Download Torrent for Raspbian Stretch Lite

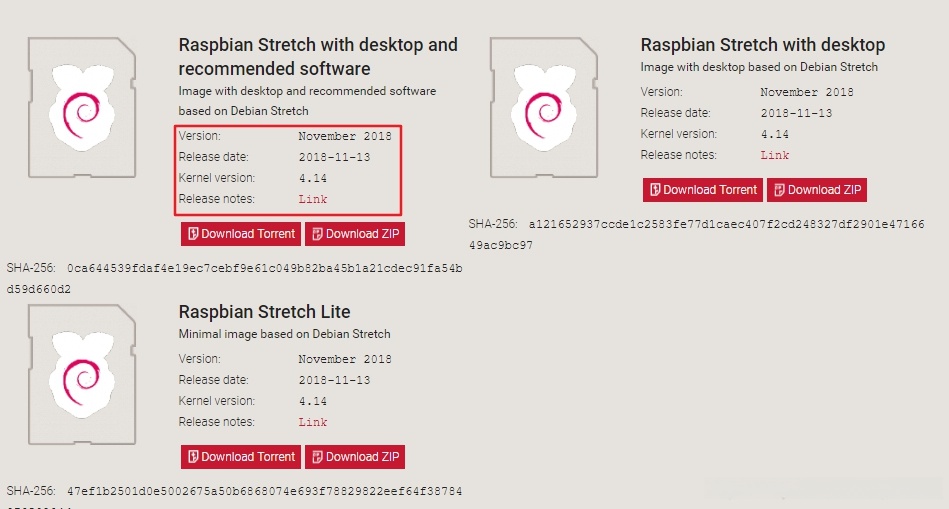[x=240, y=457]
